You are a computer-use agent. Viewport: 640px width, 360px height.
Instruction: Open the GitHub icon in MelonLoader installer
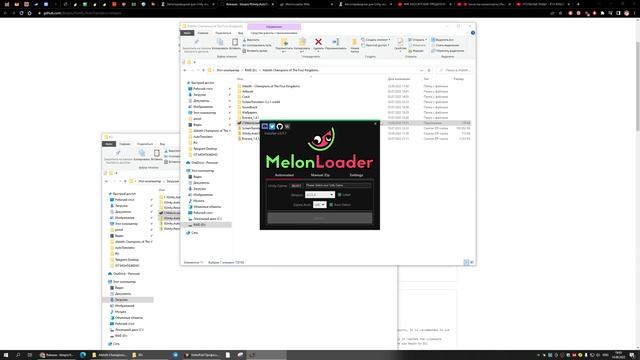(280, 127)
